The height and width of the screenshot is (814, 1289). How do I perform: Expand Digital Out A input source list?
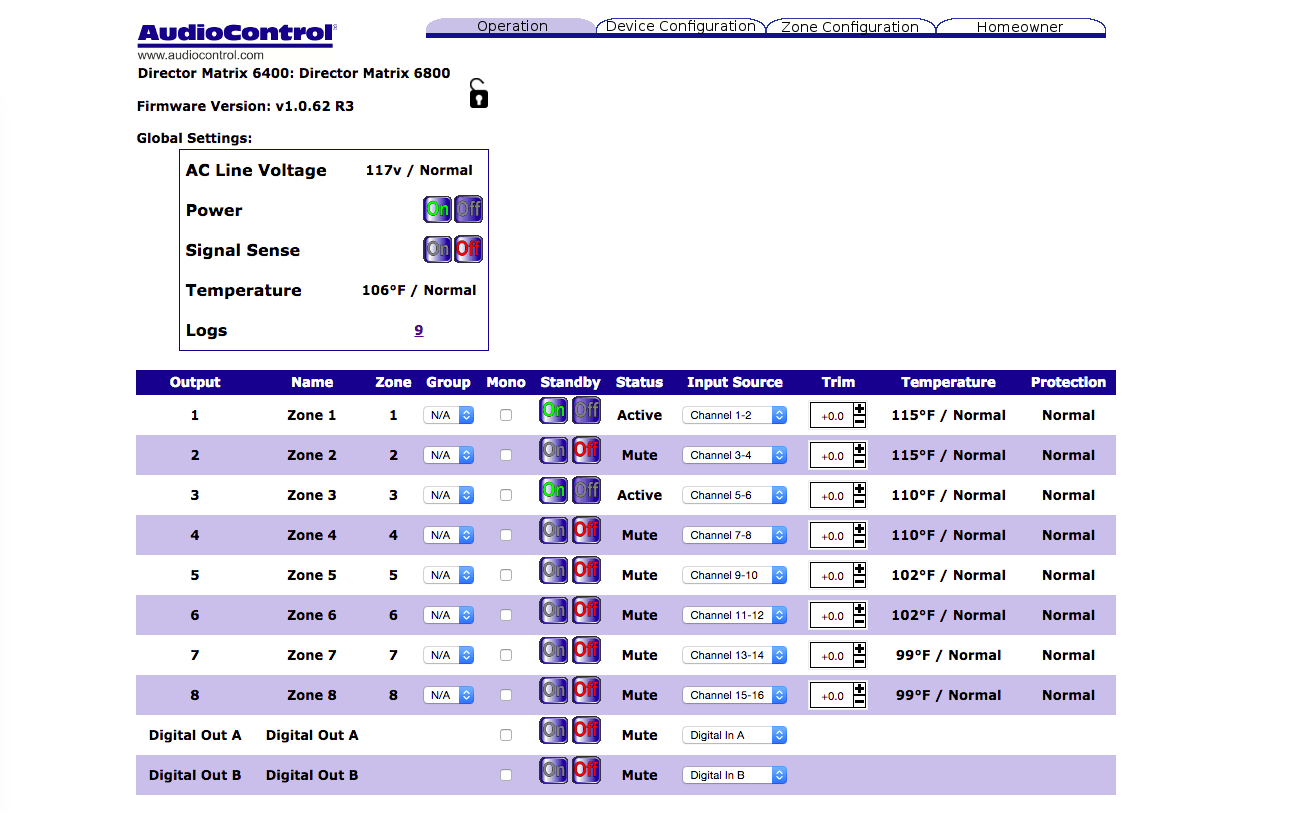pyautogui.click(x=734, y=735)
